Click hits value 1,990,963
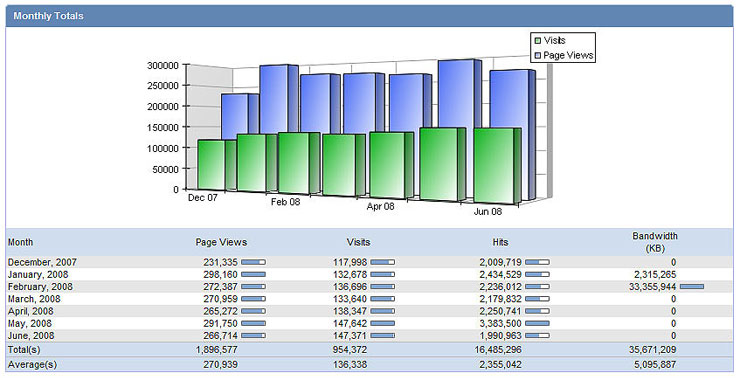The width and height of the screenshot is (740, 380). point(501,336)
